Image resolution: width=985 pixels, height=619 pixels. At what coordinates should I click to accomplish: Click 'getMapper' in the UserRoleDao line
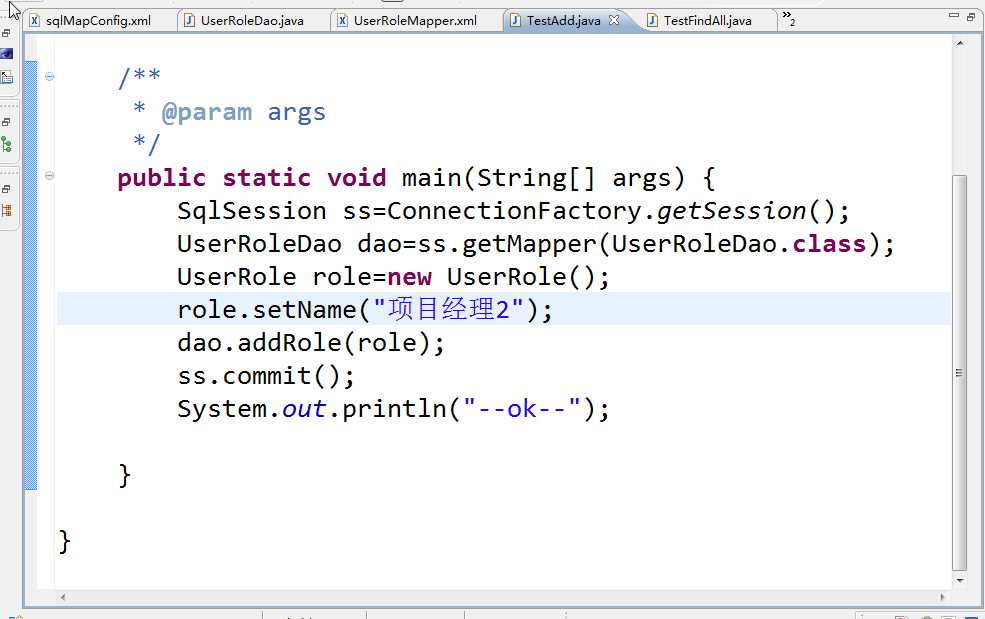(529, 244)
